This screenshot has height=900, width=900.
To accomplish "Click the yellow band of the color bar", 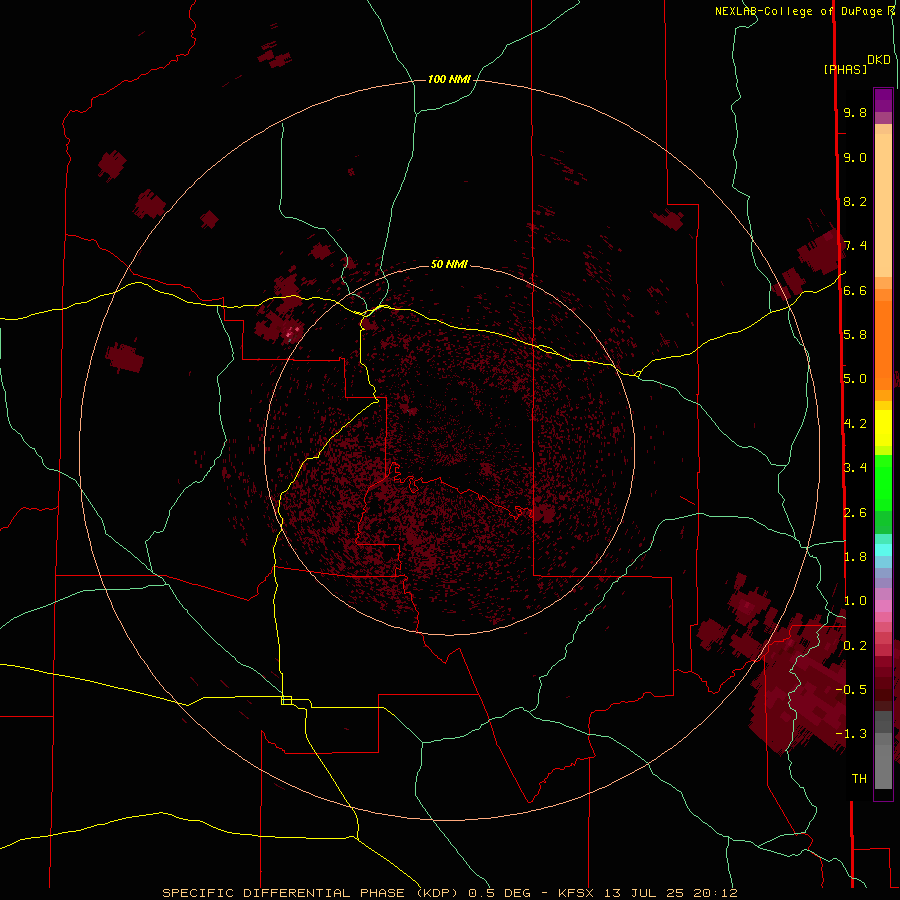I will point(883,428).
